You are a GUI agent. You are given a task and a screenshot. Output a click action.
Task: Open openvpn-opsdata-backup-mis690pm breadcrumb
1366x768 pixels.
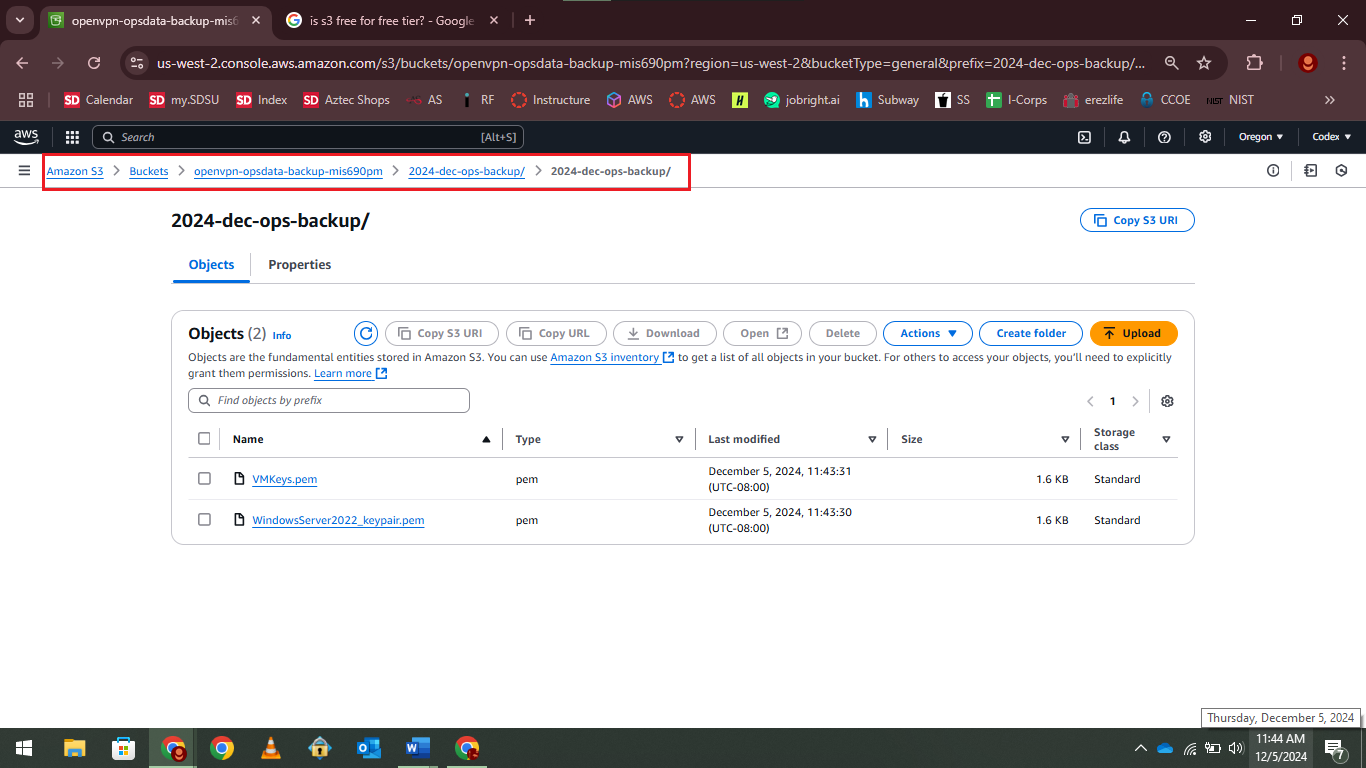point(288,171)
